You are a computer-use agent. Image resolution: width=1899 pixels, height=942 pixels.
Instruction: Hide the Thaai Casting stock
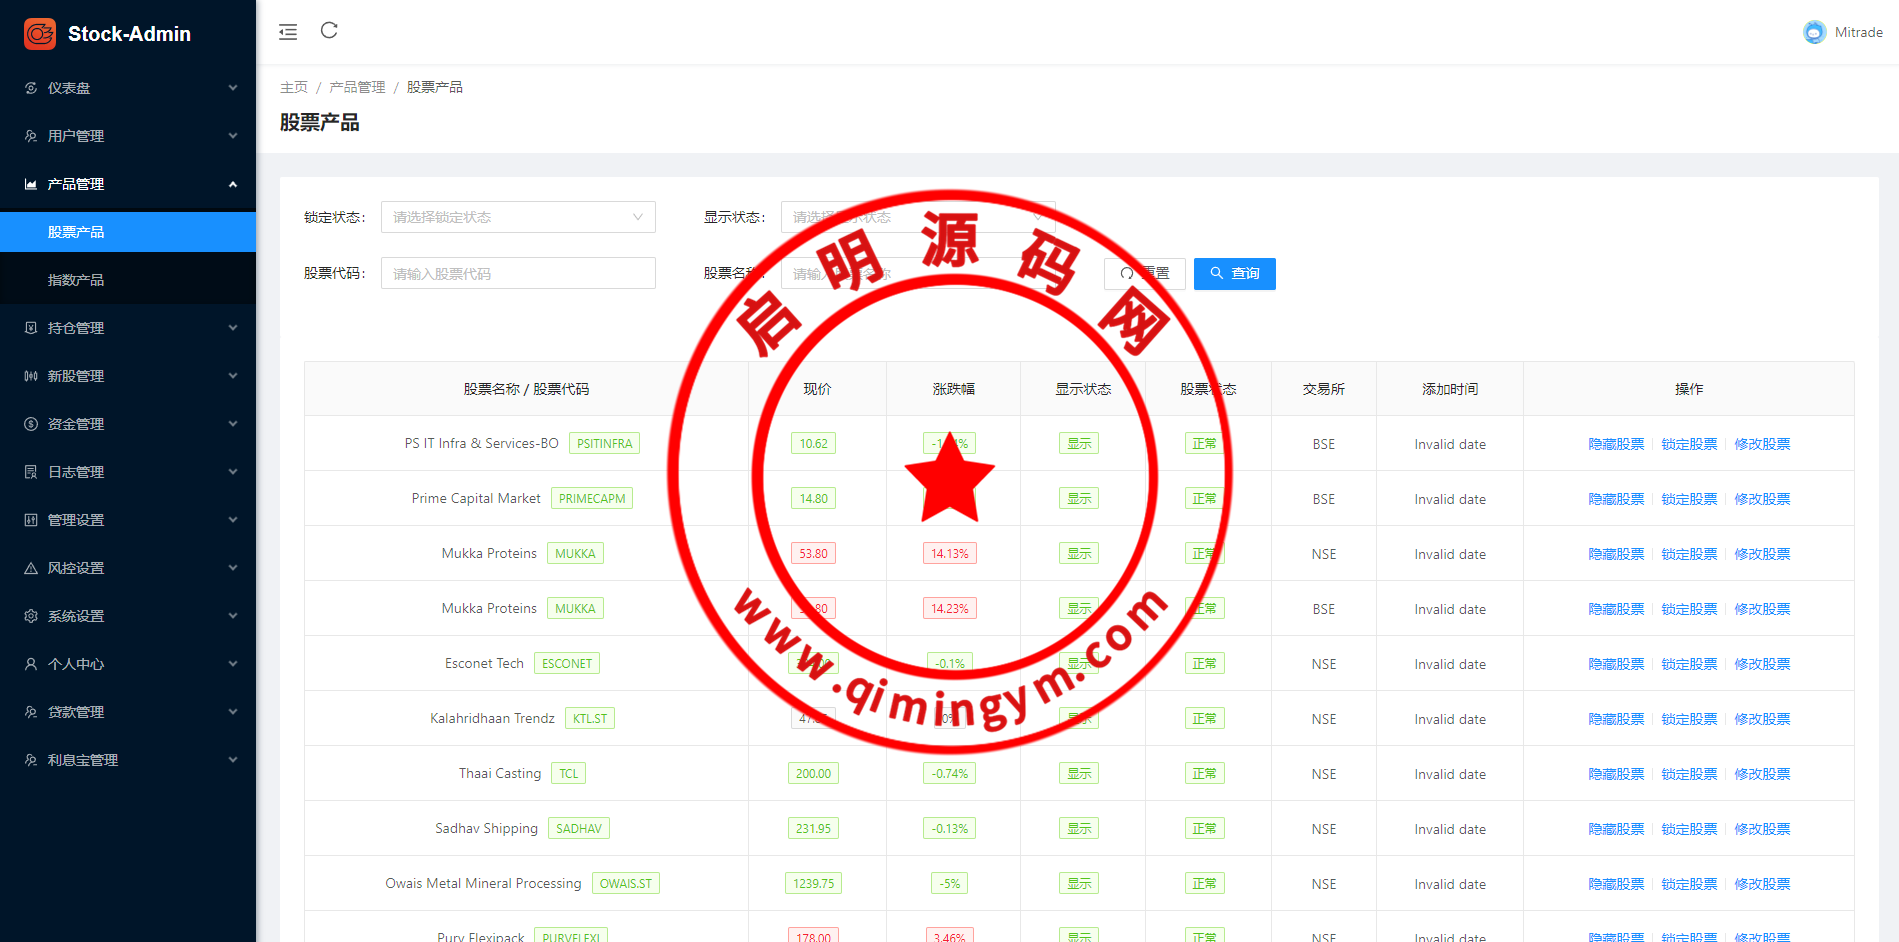point(1616,774)
